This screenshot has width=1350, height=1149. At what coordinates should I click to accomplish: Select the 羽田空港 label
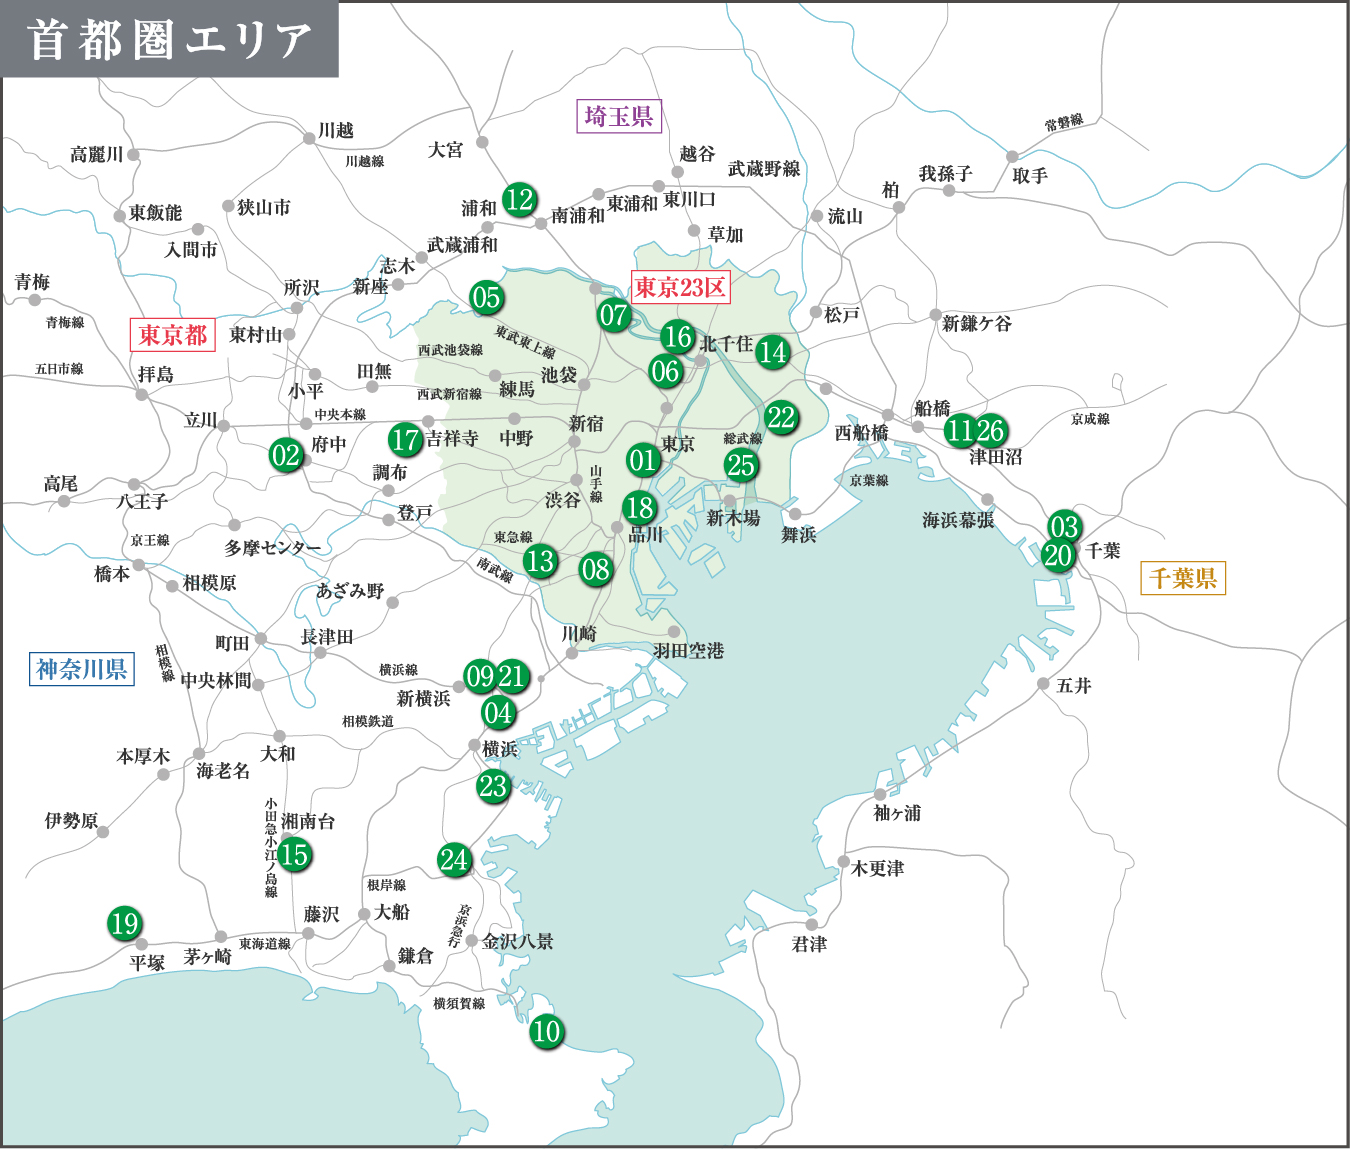tap(689, 651)
